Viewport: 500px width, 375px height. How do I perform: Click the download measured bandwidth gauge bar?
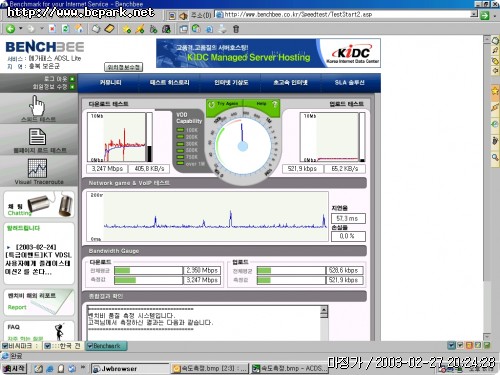148,280
